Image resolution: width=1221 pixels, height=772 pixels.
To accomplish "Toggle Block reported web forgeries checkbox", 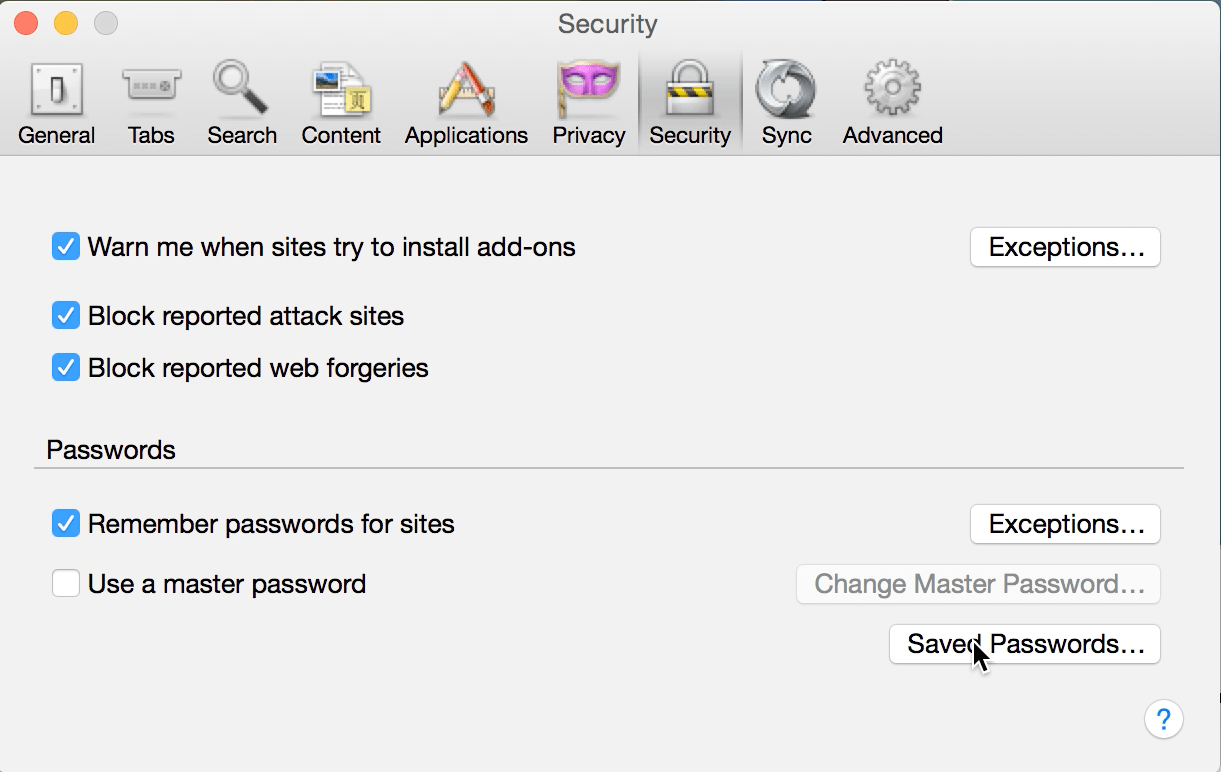I will 66,368.
